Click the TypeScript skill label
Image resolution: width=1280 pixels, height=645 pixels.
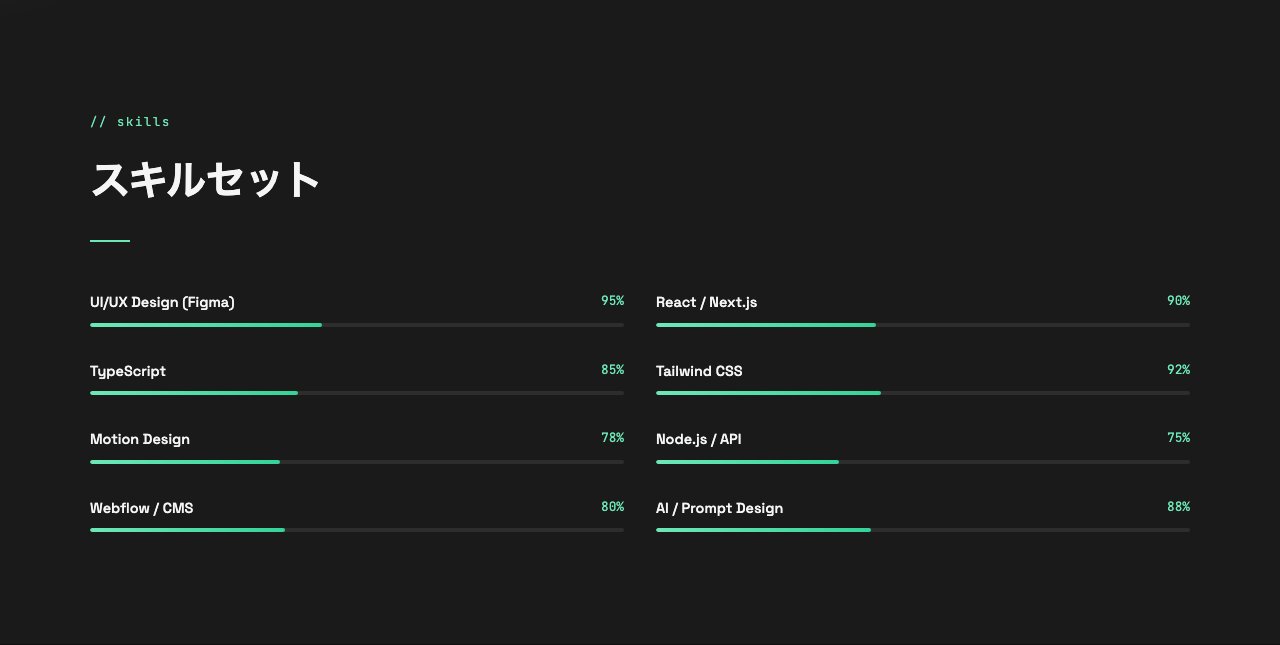pos(128,371)
